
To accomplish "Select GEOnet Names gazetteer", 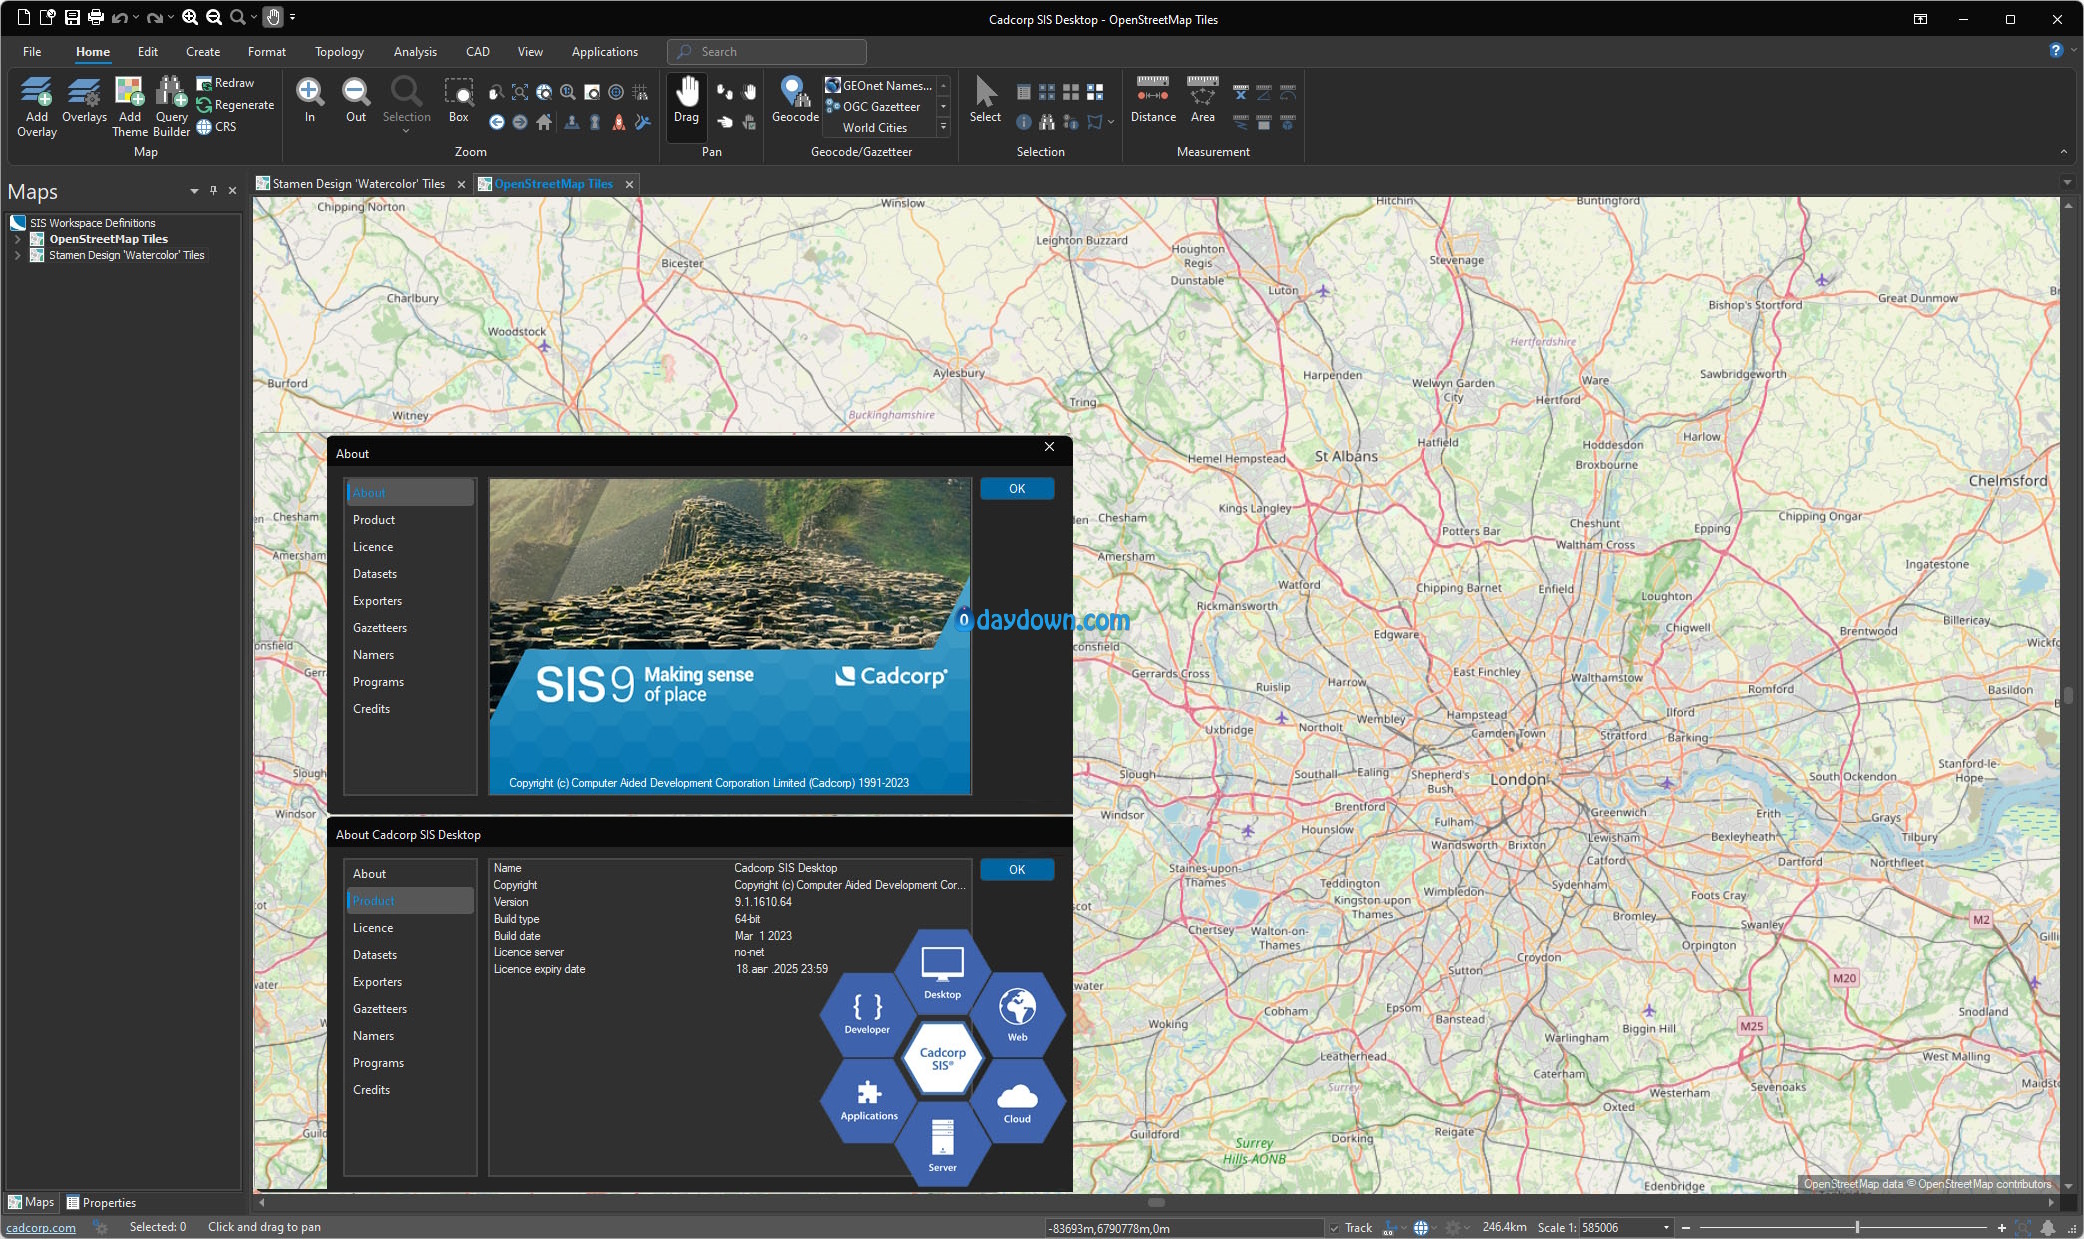I will 879,85.
